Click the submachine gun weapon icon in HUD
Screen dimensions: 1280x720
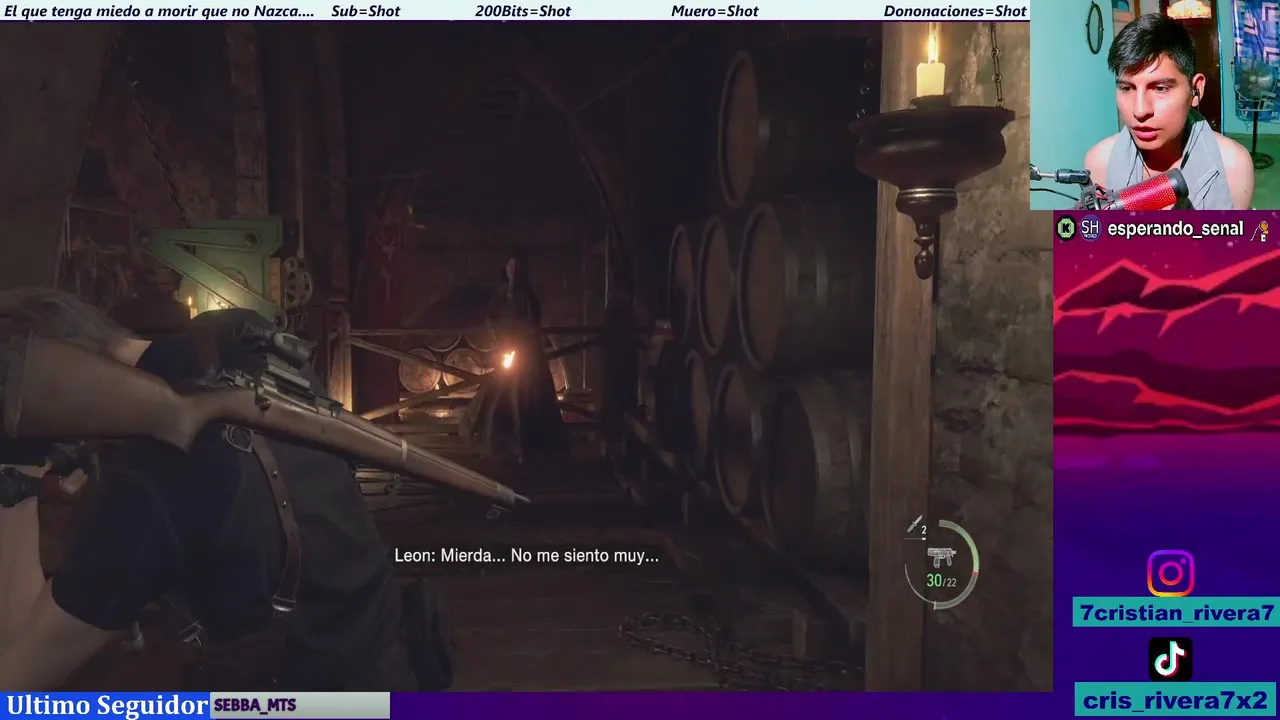[941, 556]
